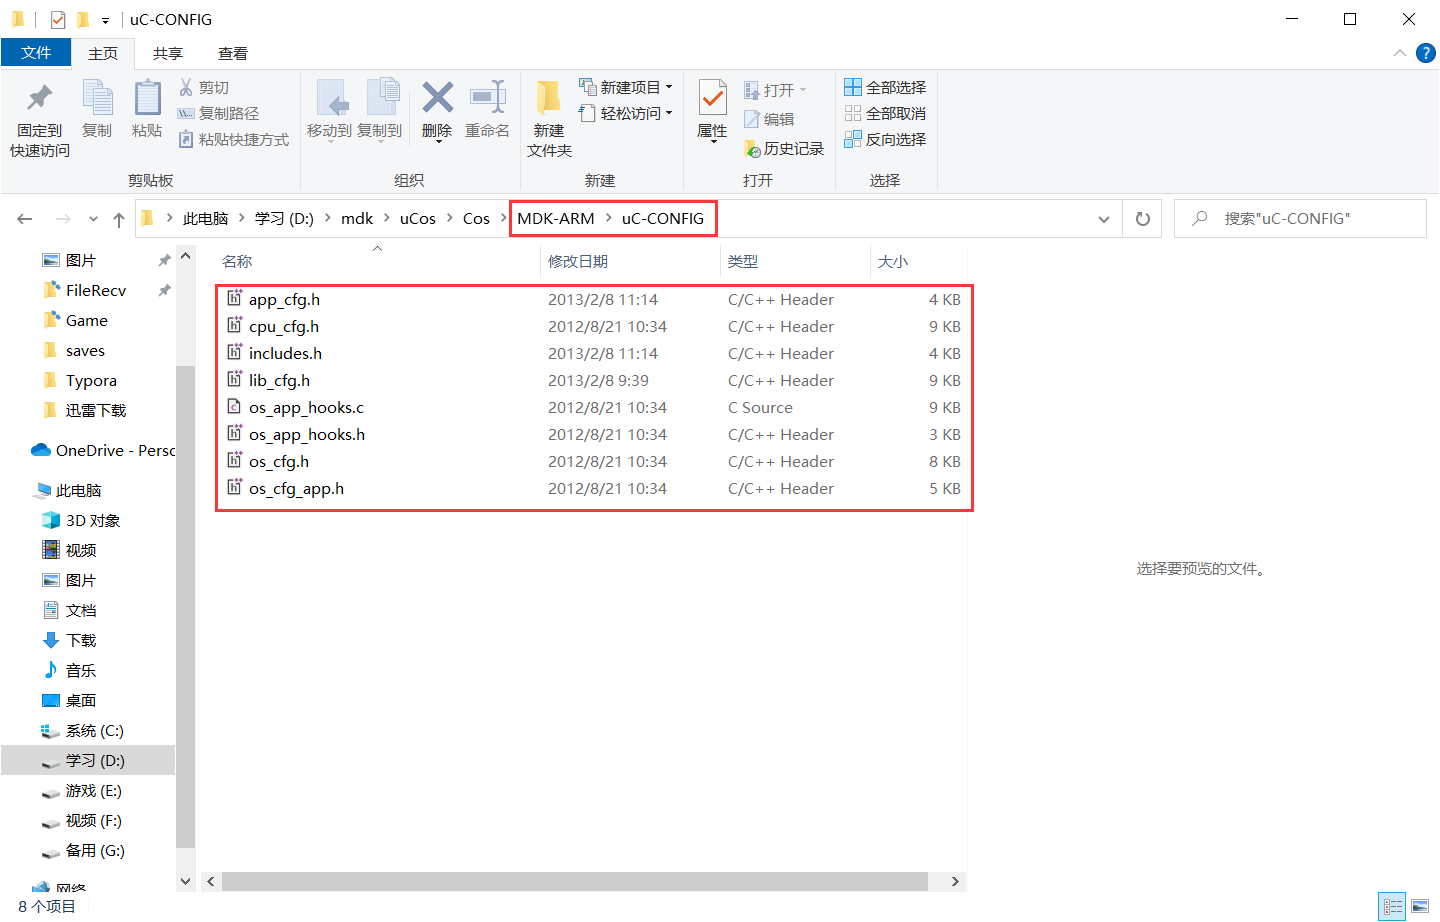Switch to details view icon in status bar

(1392, 907)
